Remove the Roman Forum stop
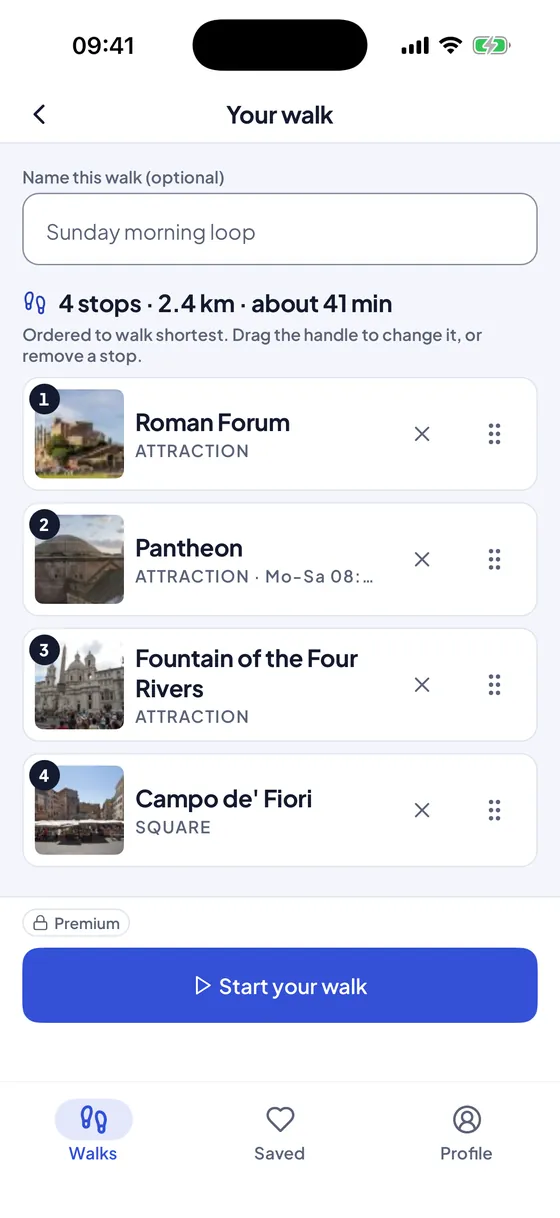560x1218 pixels. [x=422, y=434]
